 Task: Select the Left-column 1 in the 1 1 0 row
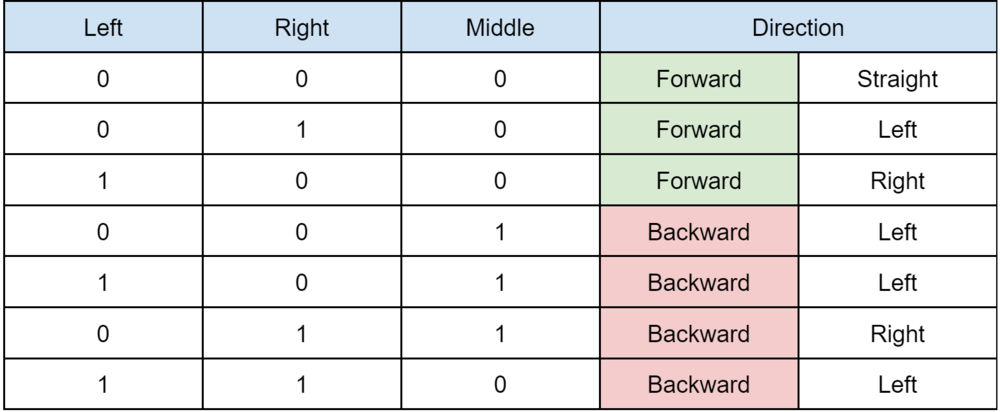coord(103,384)
